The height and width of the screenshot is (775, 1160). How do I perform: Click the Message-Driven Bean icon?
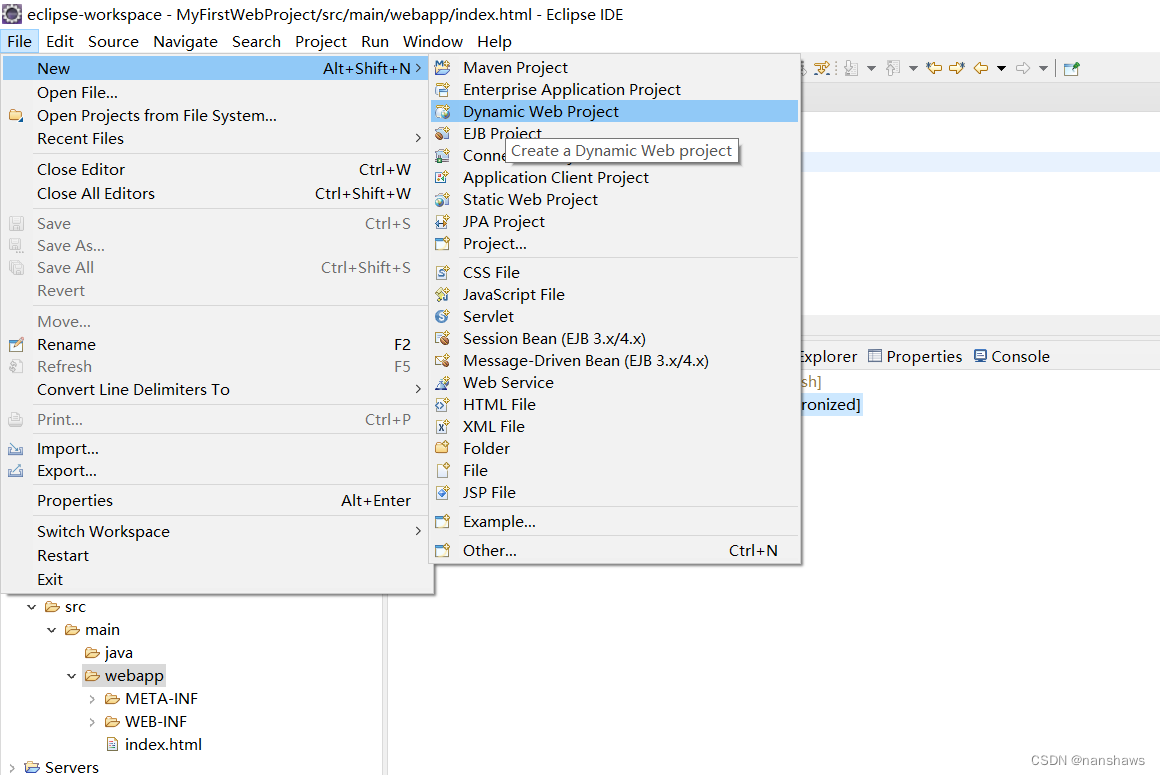click(442, 361)
